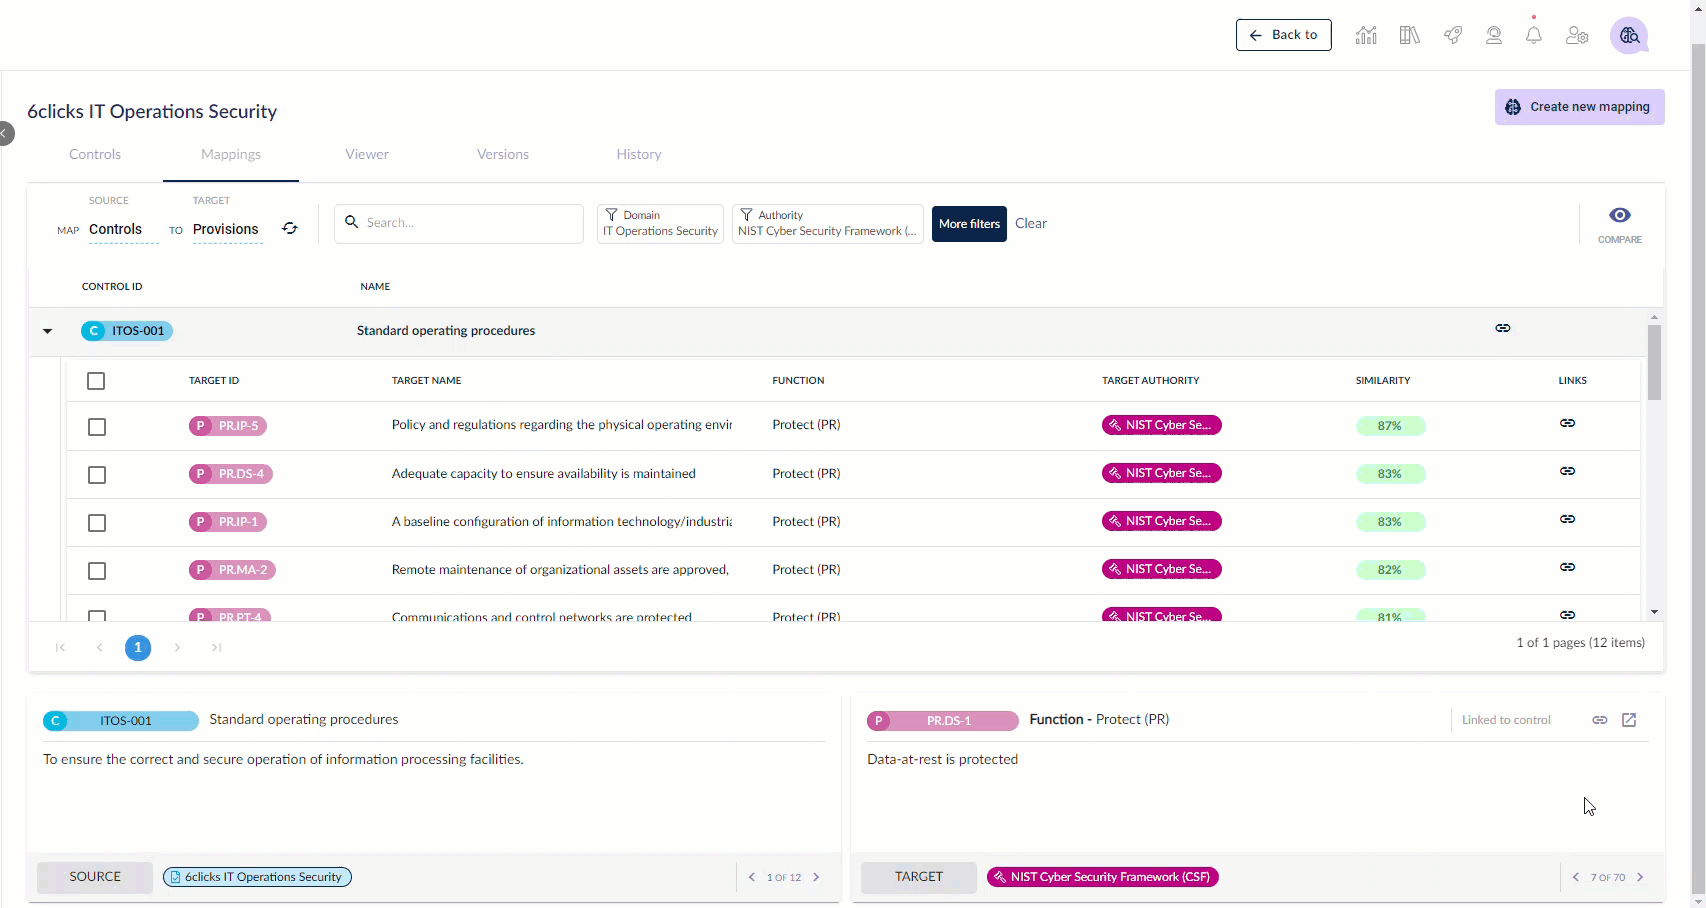
Task: Open the Authority filter dropdown
Action: point(827,223)
